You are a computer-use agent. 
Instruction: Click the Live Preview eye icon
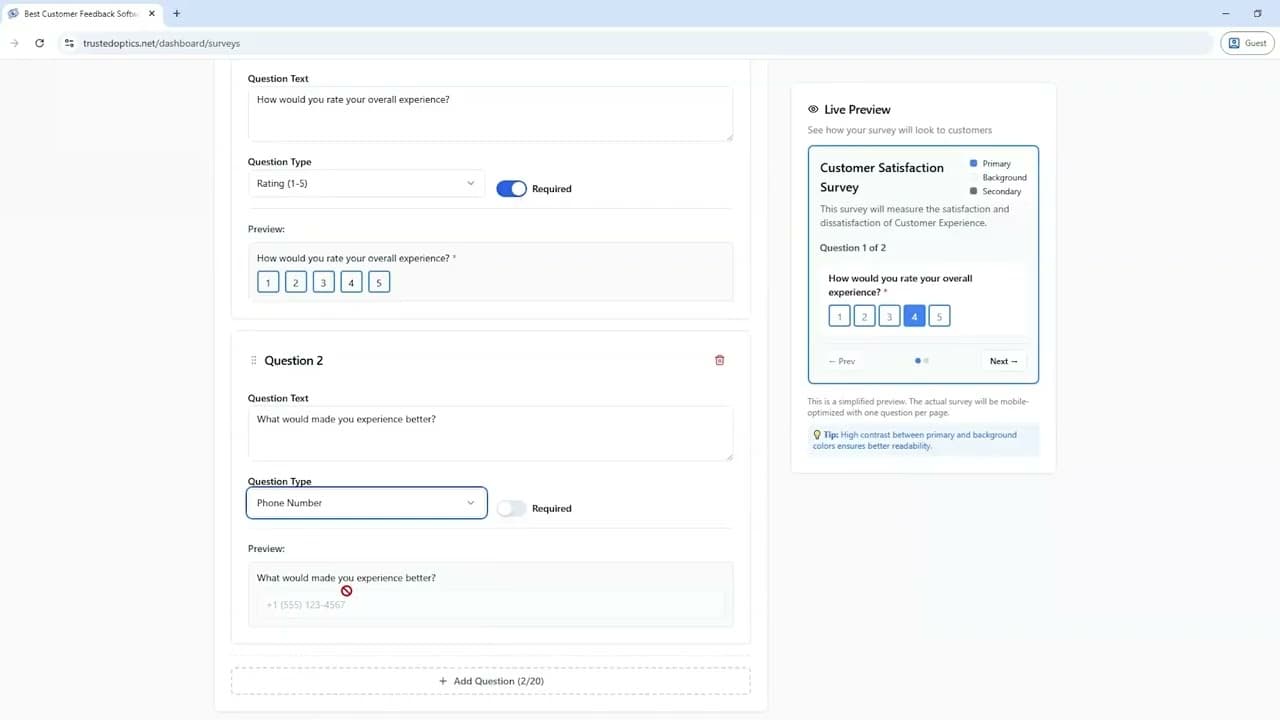tap(813, 109)
